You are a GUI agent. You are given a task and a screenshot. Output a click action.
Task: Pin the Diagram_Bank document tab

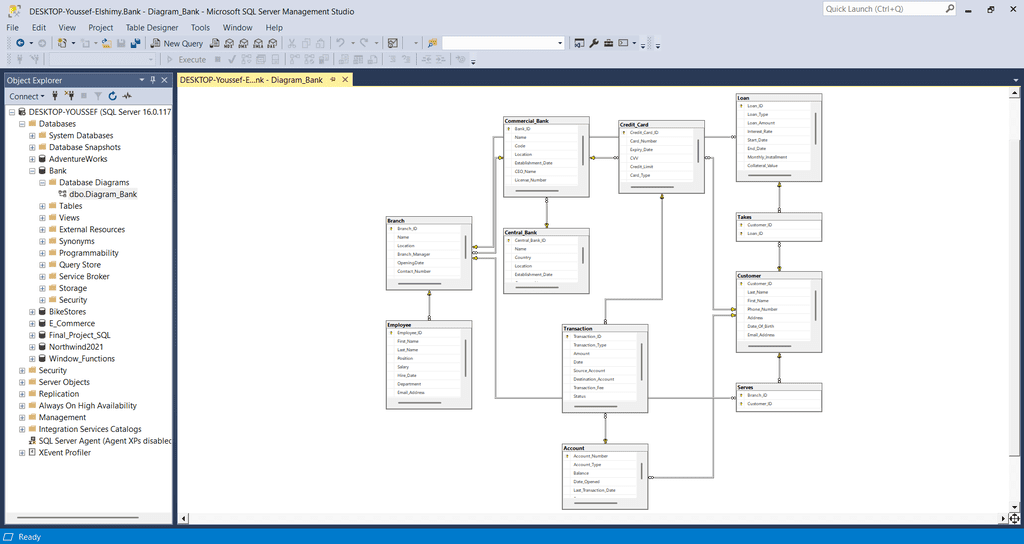coord(335,80)
